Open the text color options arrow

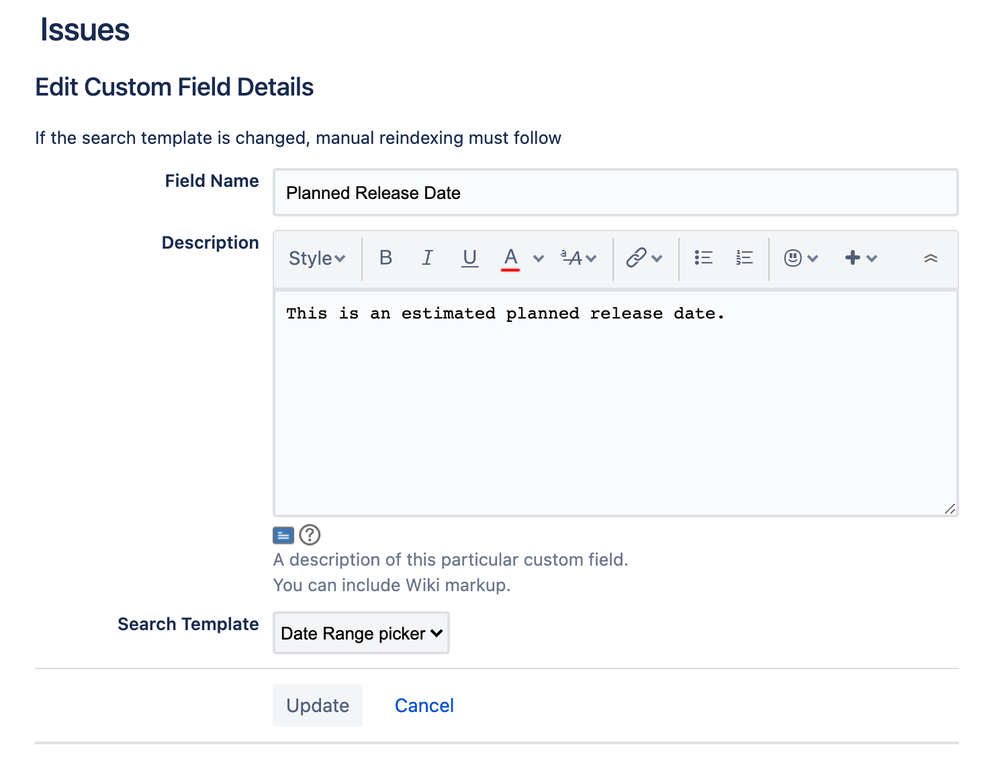[x=538, y=258]
